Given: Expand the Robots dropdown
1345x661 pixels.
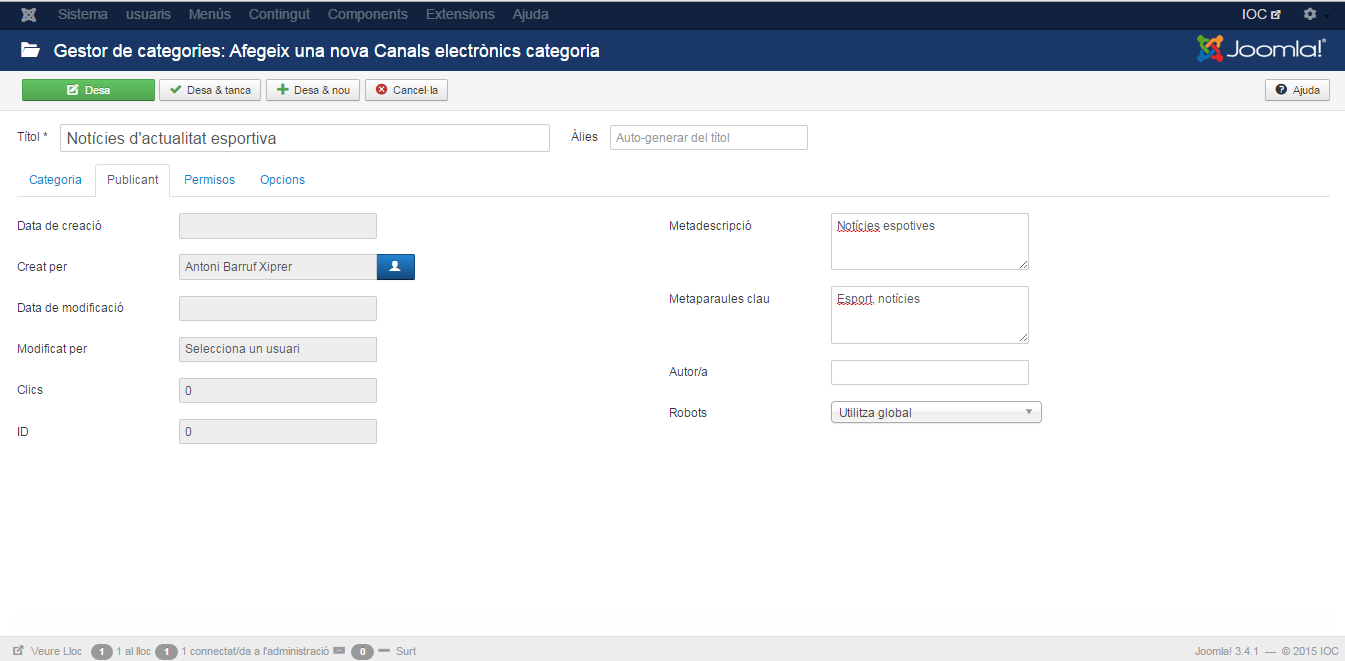Looking at the screenshot, I should pyautogui.click(x=936, y=412).
